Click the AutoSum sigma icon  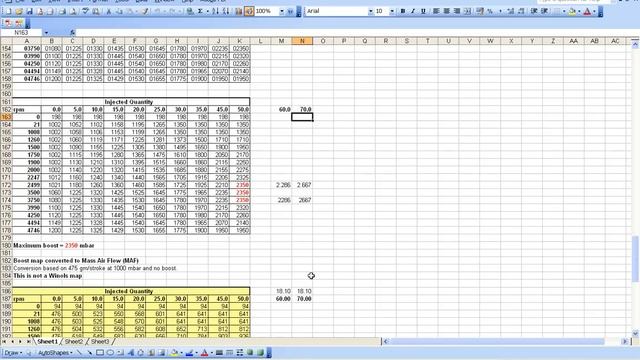[x=200, y=11]
